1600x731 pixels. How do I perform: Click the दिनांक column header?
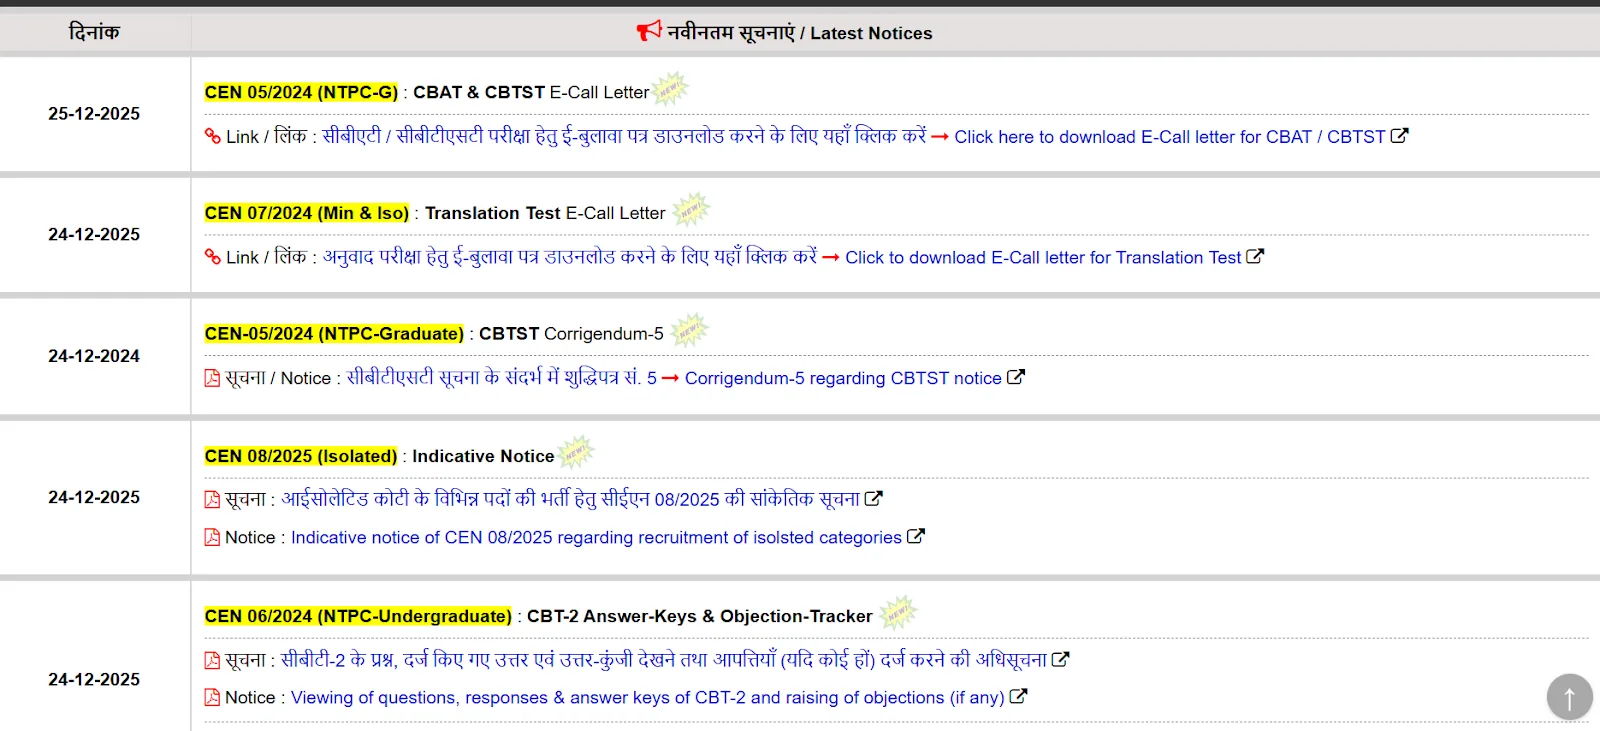[x=94, y=32]
